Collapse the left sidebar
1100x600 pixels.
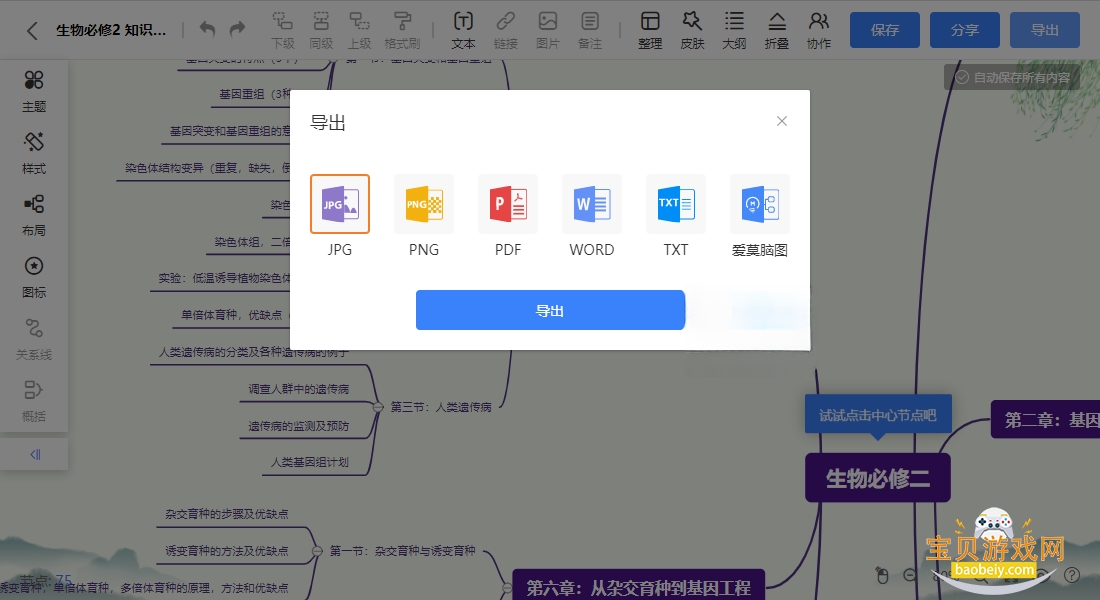click(34, 454)
